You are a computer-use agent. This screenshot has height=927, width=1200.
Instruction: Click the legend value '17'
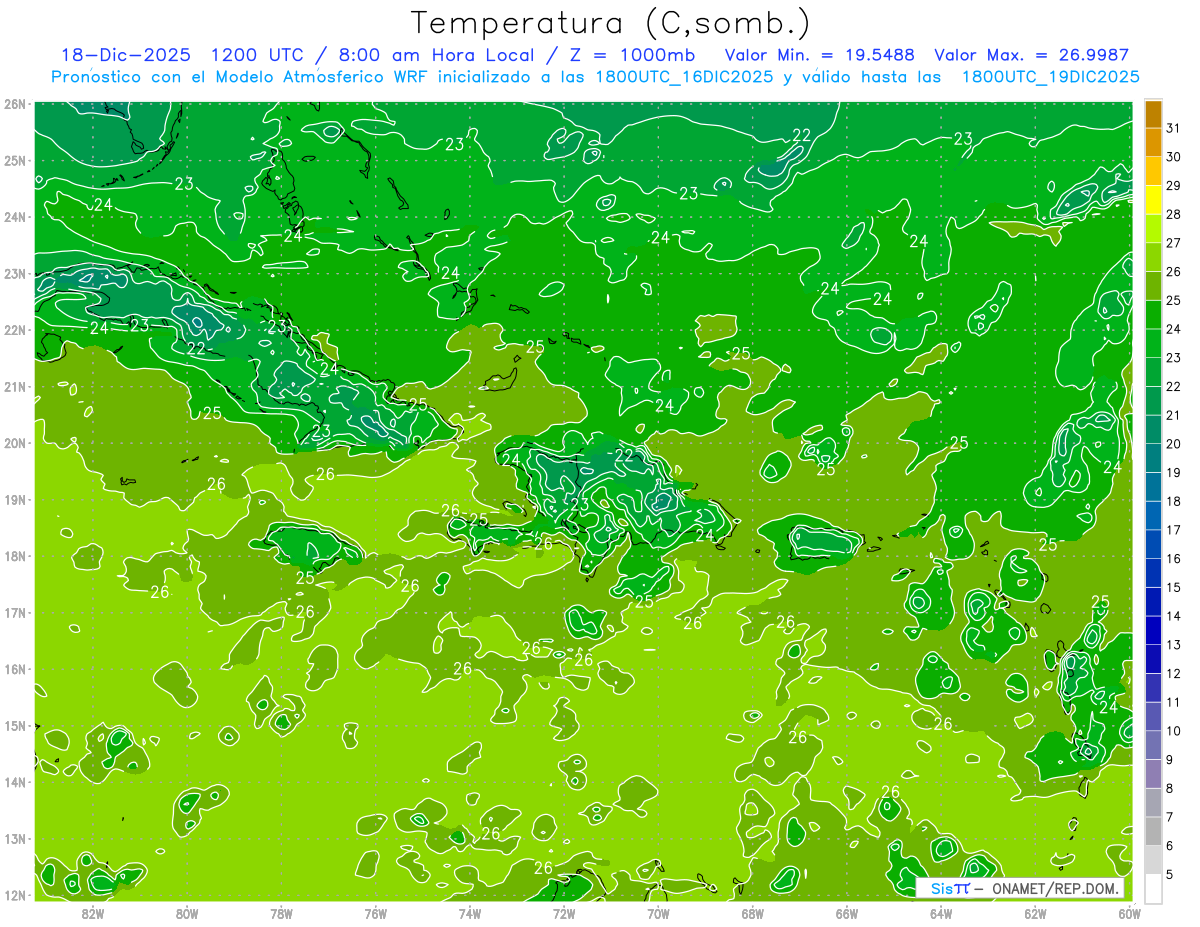[x=1174, y=530]
